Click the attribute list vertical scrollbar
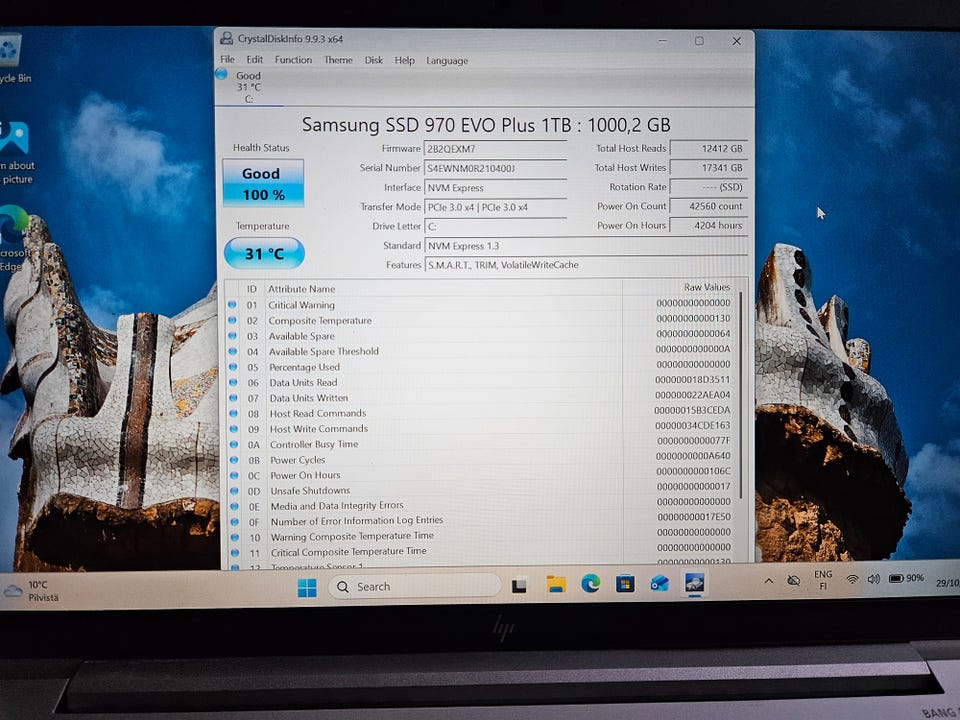This screenshot has width=960, height=720. (740, 395)
